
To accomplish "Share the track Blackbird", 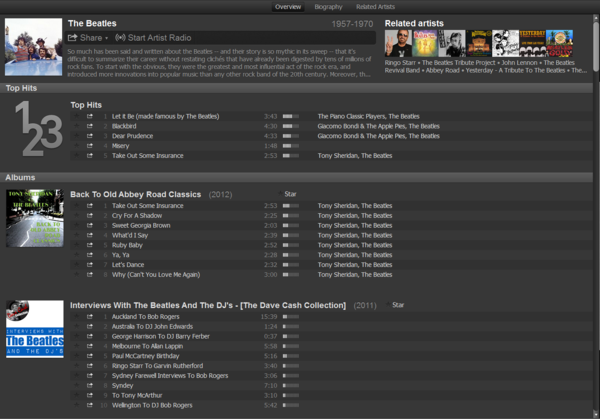I will pyautogui.click(x=90, y=126).
